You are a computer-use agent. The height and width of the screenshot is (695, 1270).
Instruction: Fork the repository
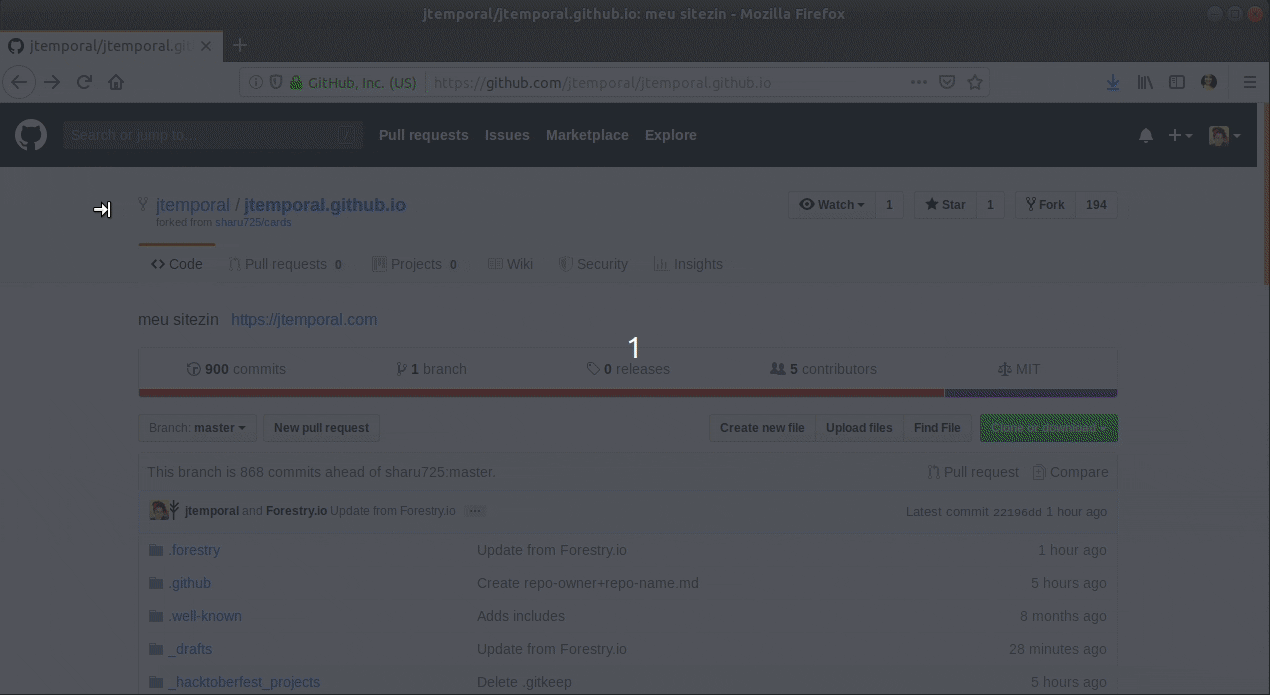coord(1045,205)
